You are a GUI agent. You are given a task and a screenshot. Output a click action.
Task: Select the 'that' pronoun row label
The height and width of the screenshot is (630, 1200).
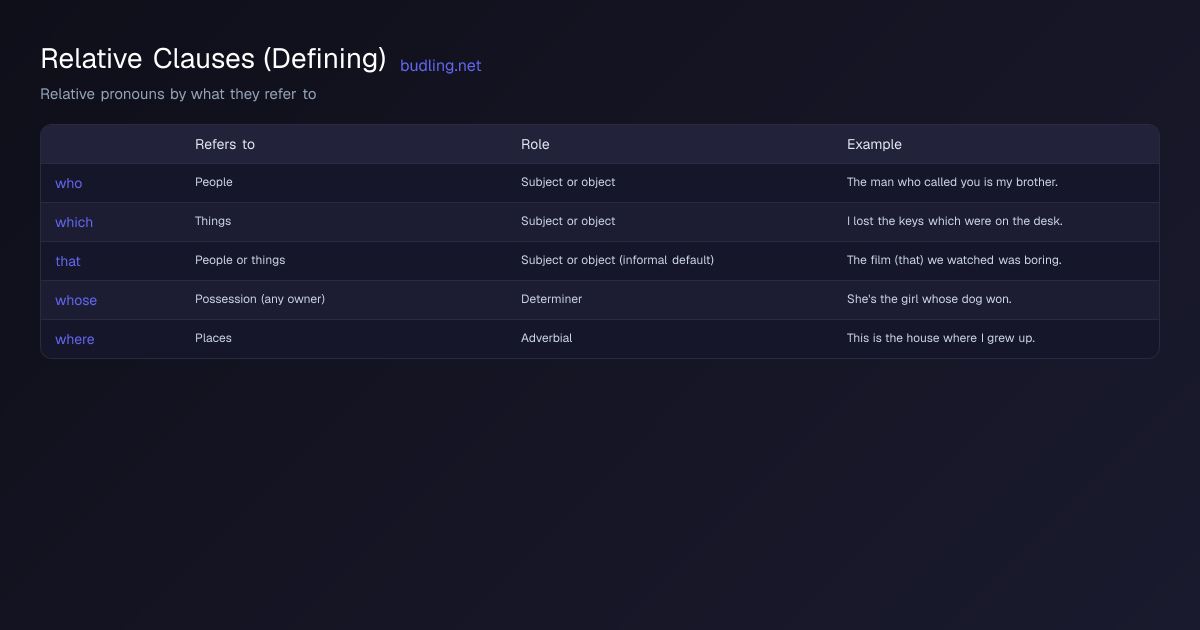click(x=68, y=261)
